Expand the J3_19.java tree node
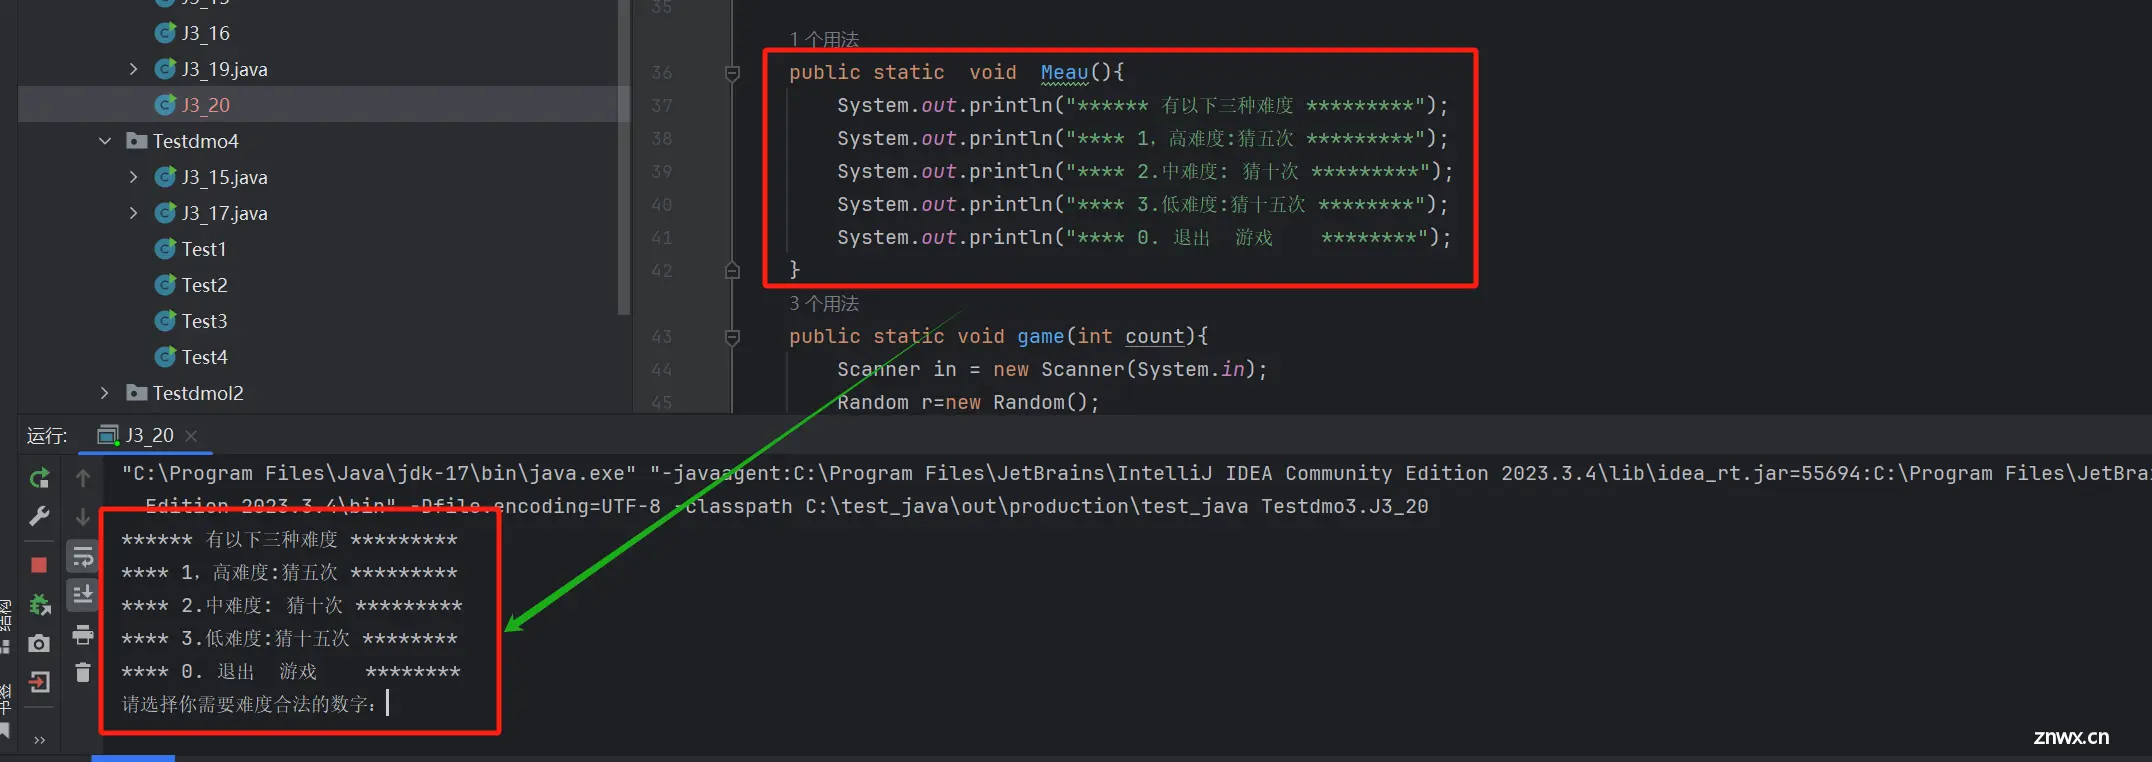 pyautogui.click(x=133, y=69)
